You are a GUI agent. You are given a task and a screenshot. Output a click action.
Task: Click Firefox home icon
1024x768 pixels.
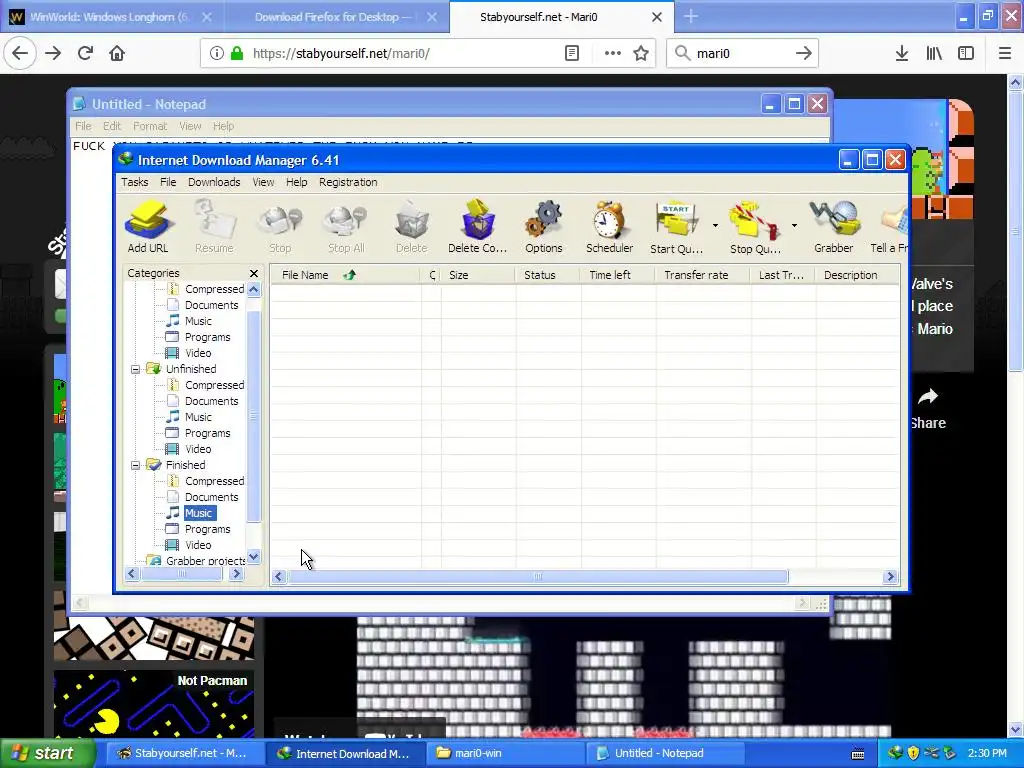[117, 53]
